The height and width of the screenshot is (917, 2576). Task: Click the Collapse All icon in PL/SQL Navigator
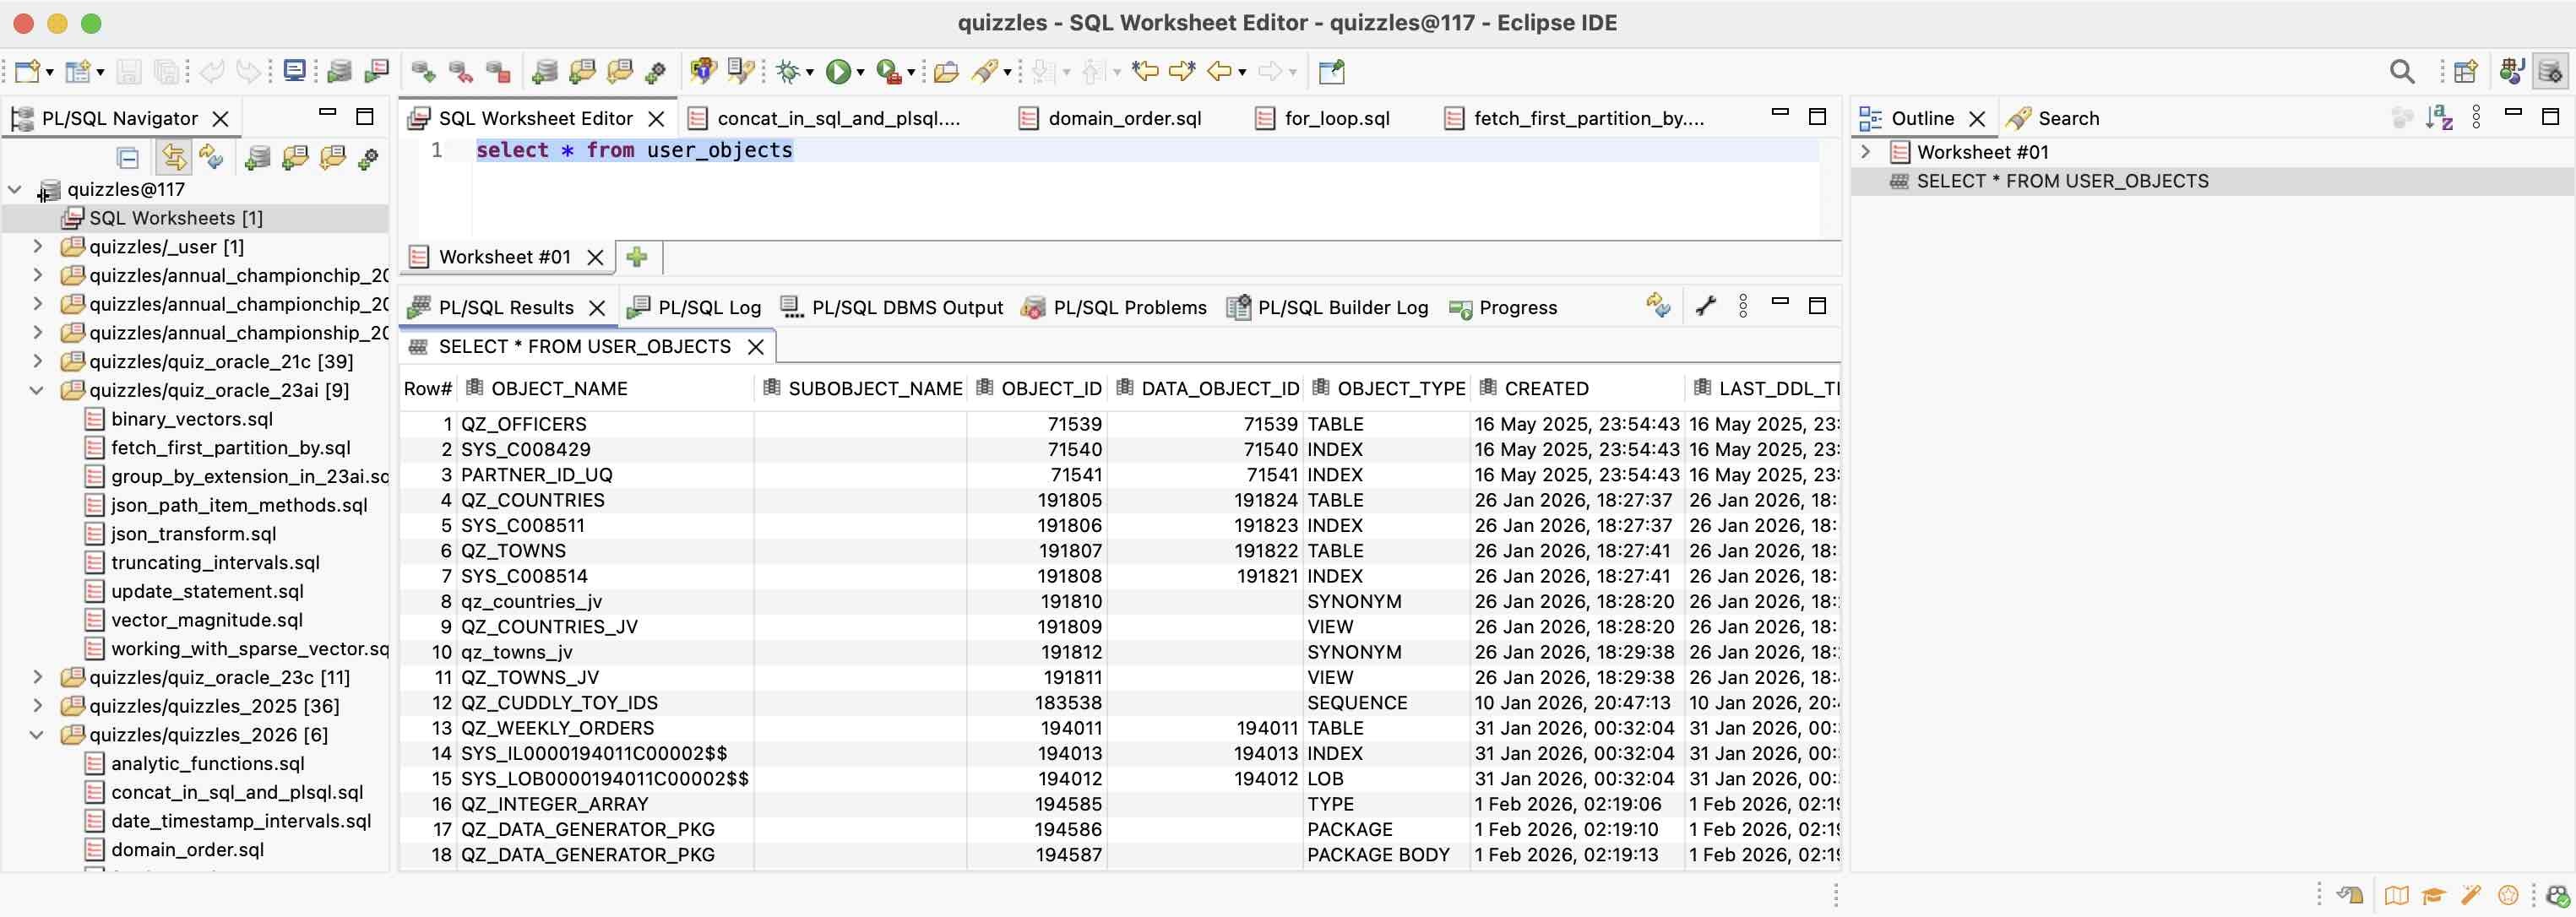point(127,157)
